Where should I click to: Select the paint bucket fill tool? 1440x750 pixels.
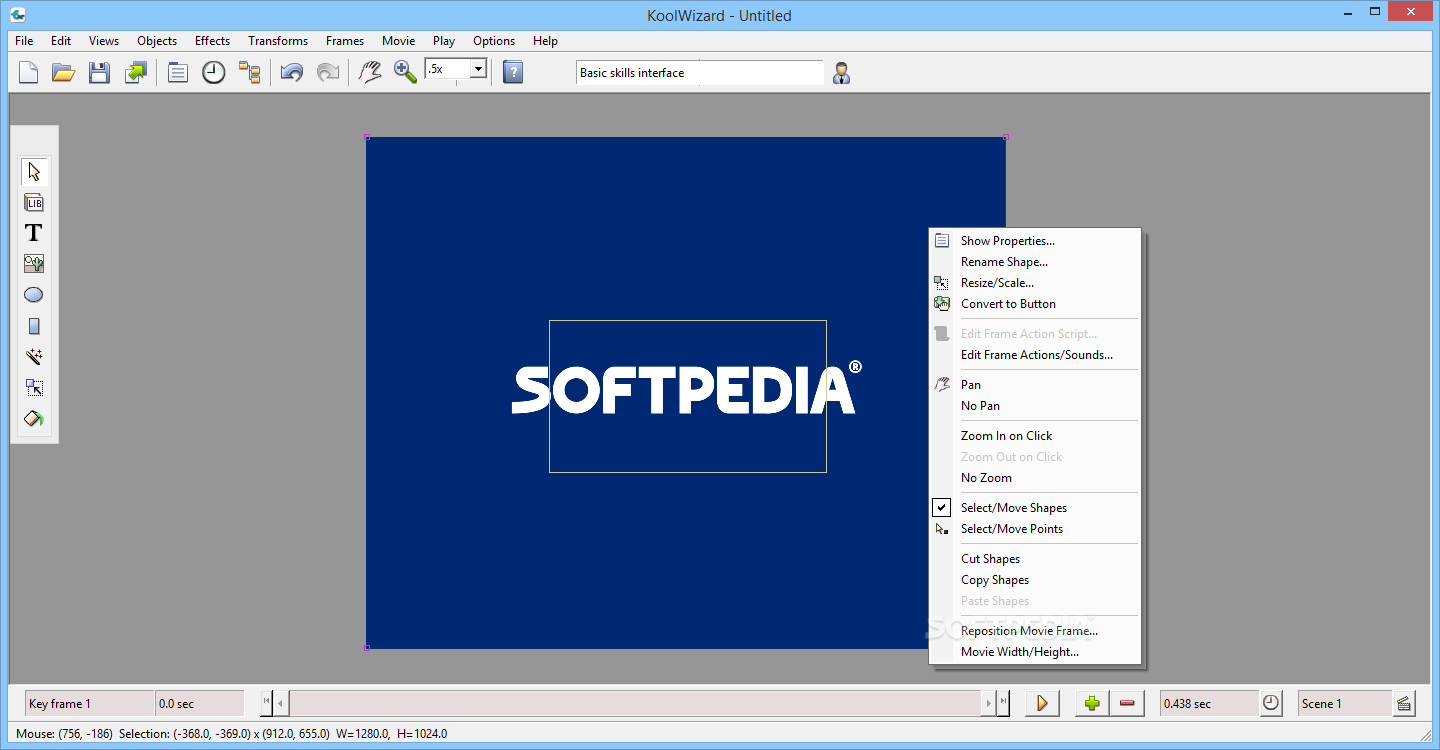tap(34, 419)
